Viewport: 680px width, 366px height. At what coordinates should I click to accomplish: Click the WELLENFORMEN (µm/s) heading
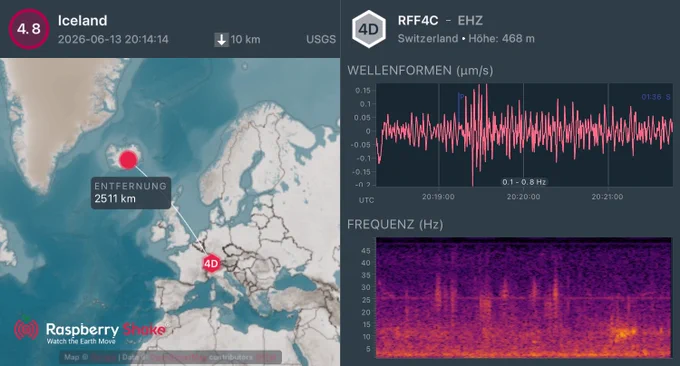420,70
